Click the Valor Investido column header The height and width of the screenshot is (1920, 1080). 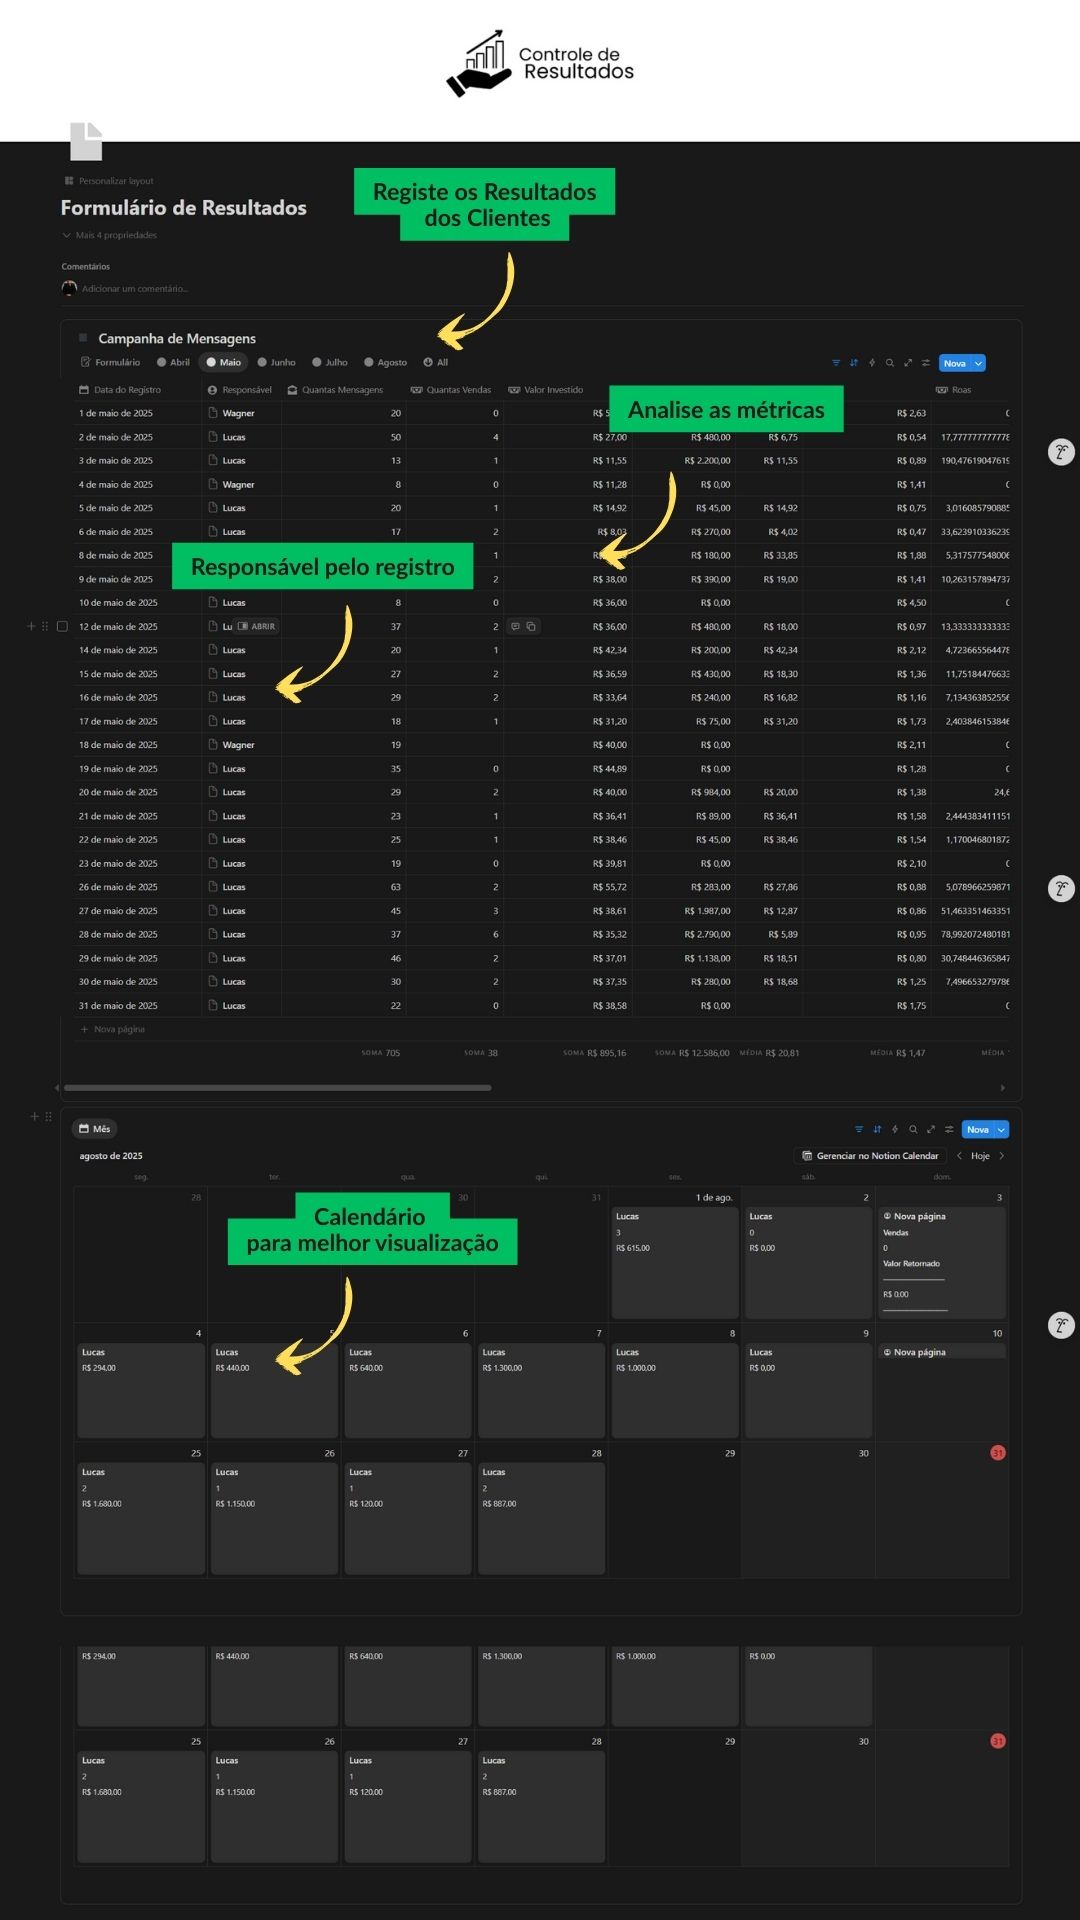(546, 390)
